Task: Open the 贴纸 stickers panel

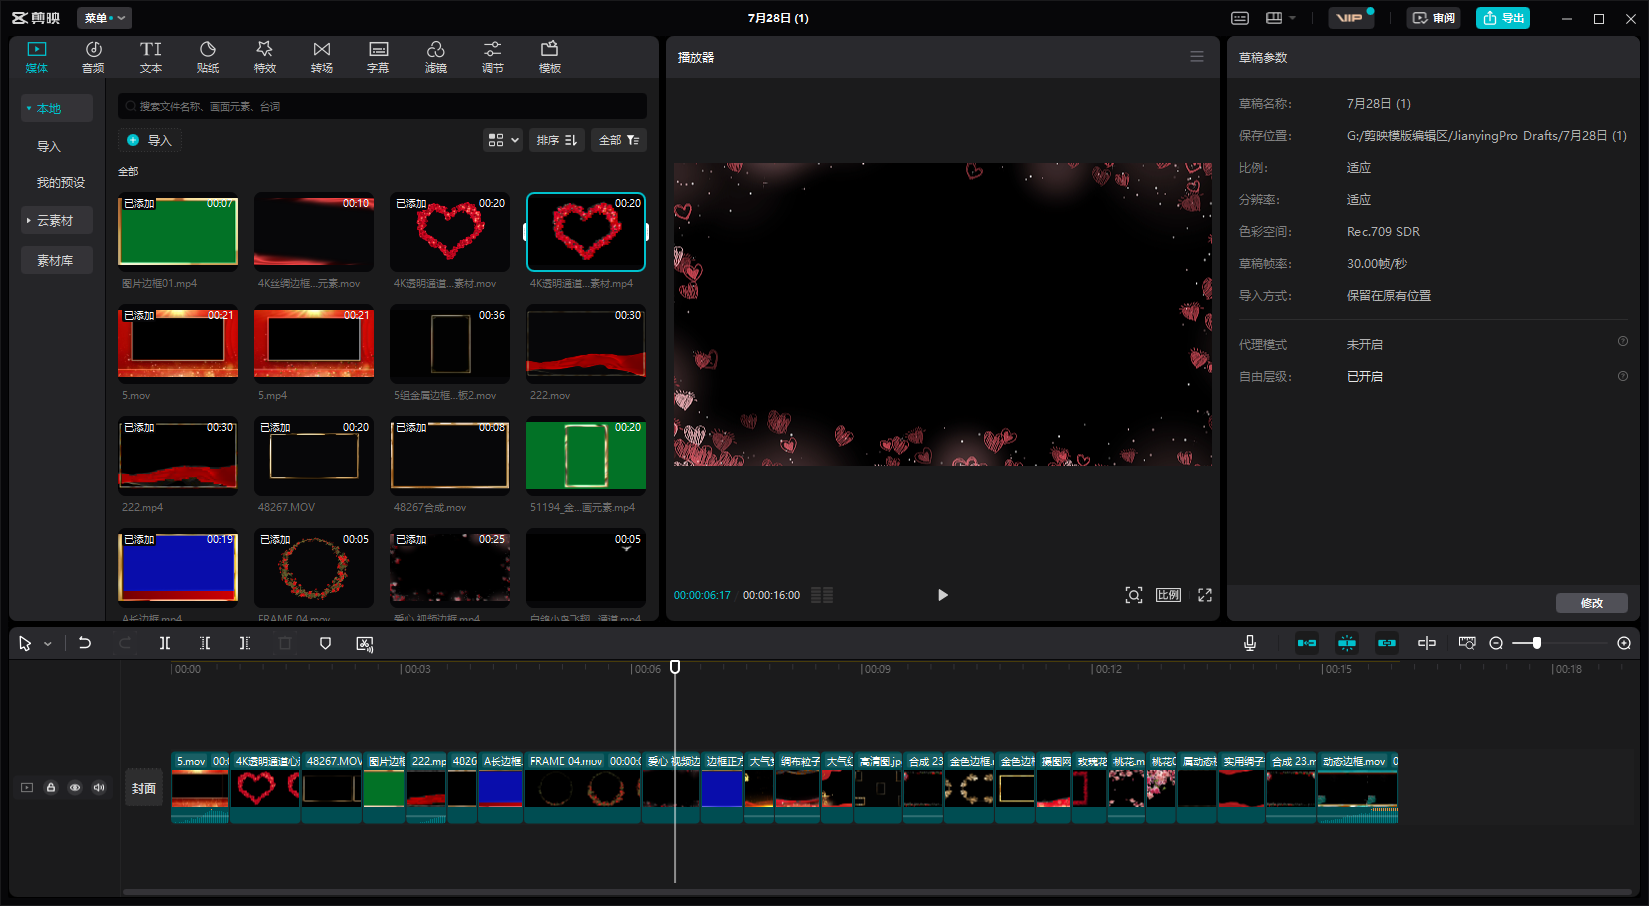Action: [x=208, y=57]
